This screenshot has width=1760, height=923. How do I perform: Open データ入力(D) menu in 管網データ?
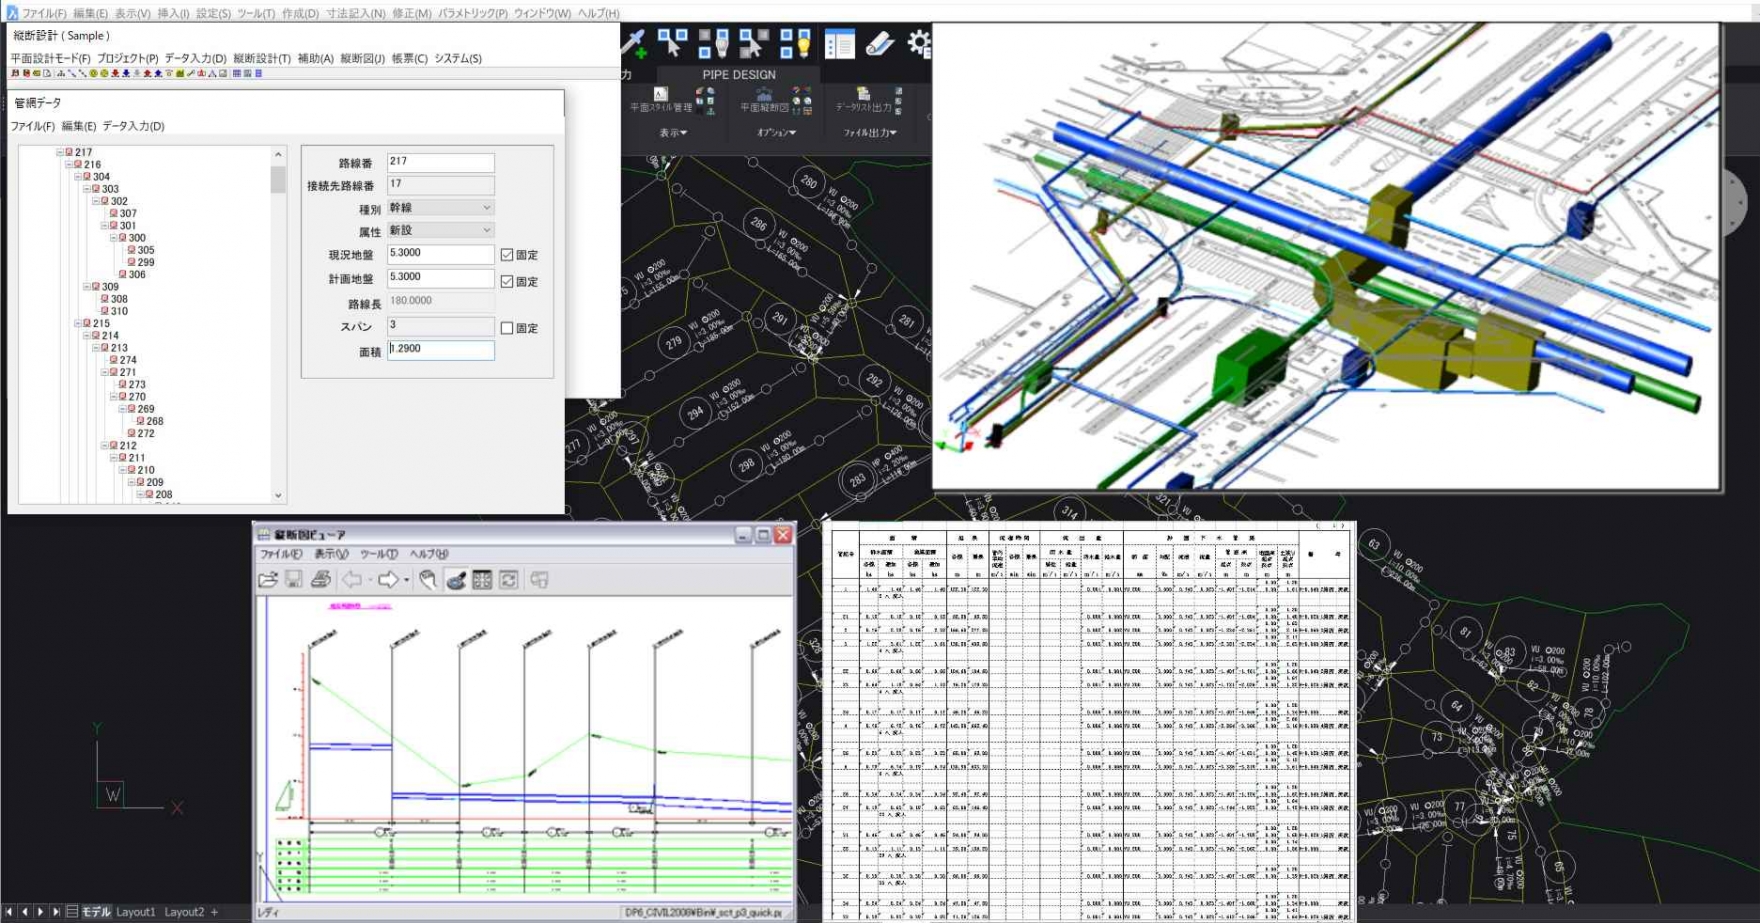coord(133,126)
